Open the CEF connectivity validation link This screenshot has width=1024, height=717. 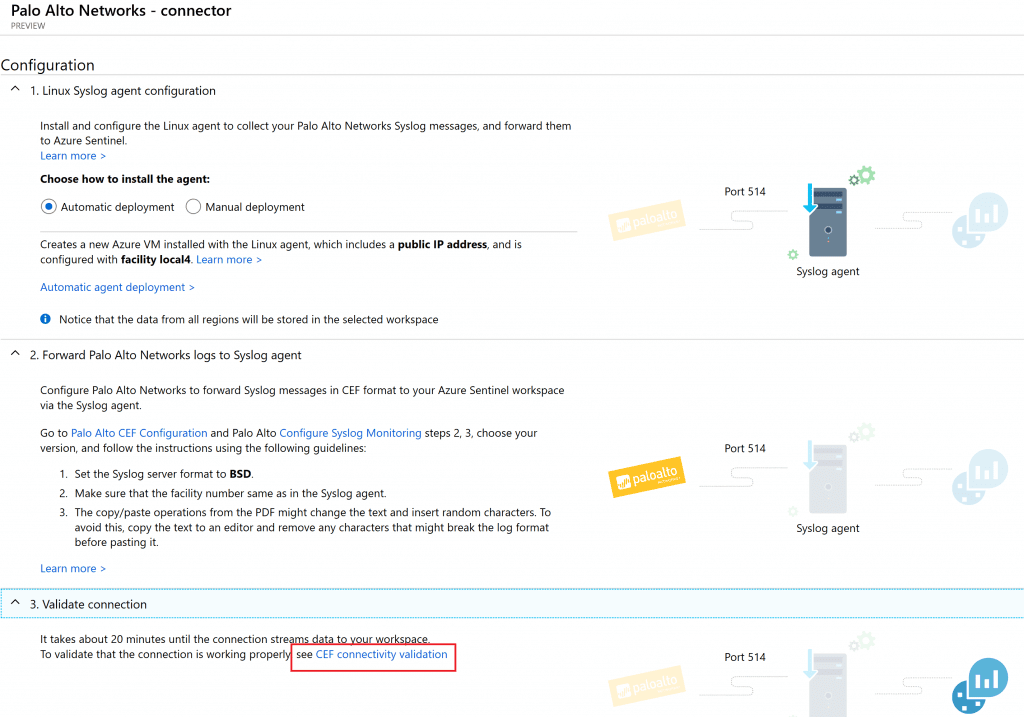(381, 655)
